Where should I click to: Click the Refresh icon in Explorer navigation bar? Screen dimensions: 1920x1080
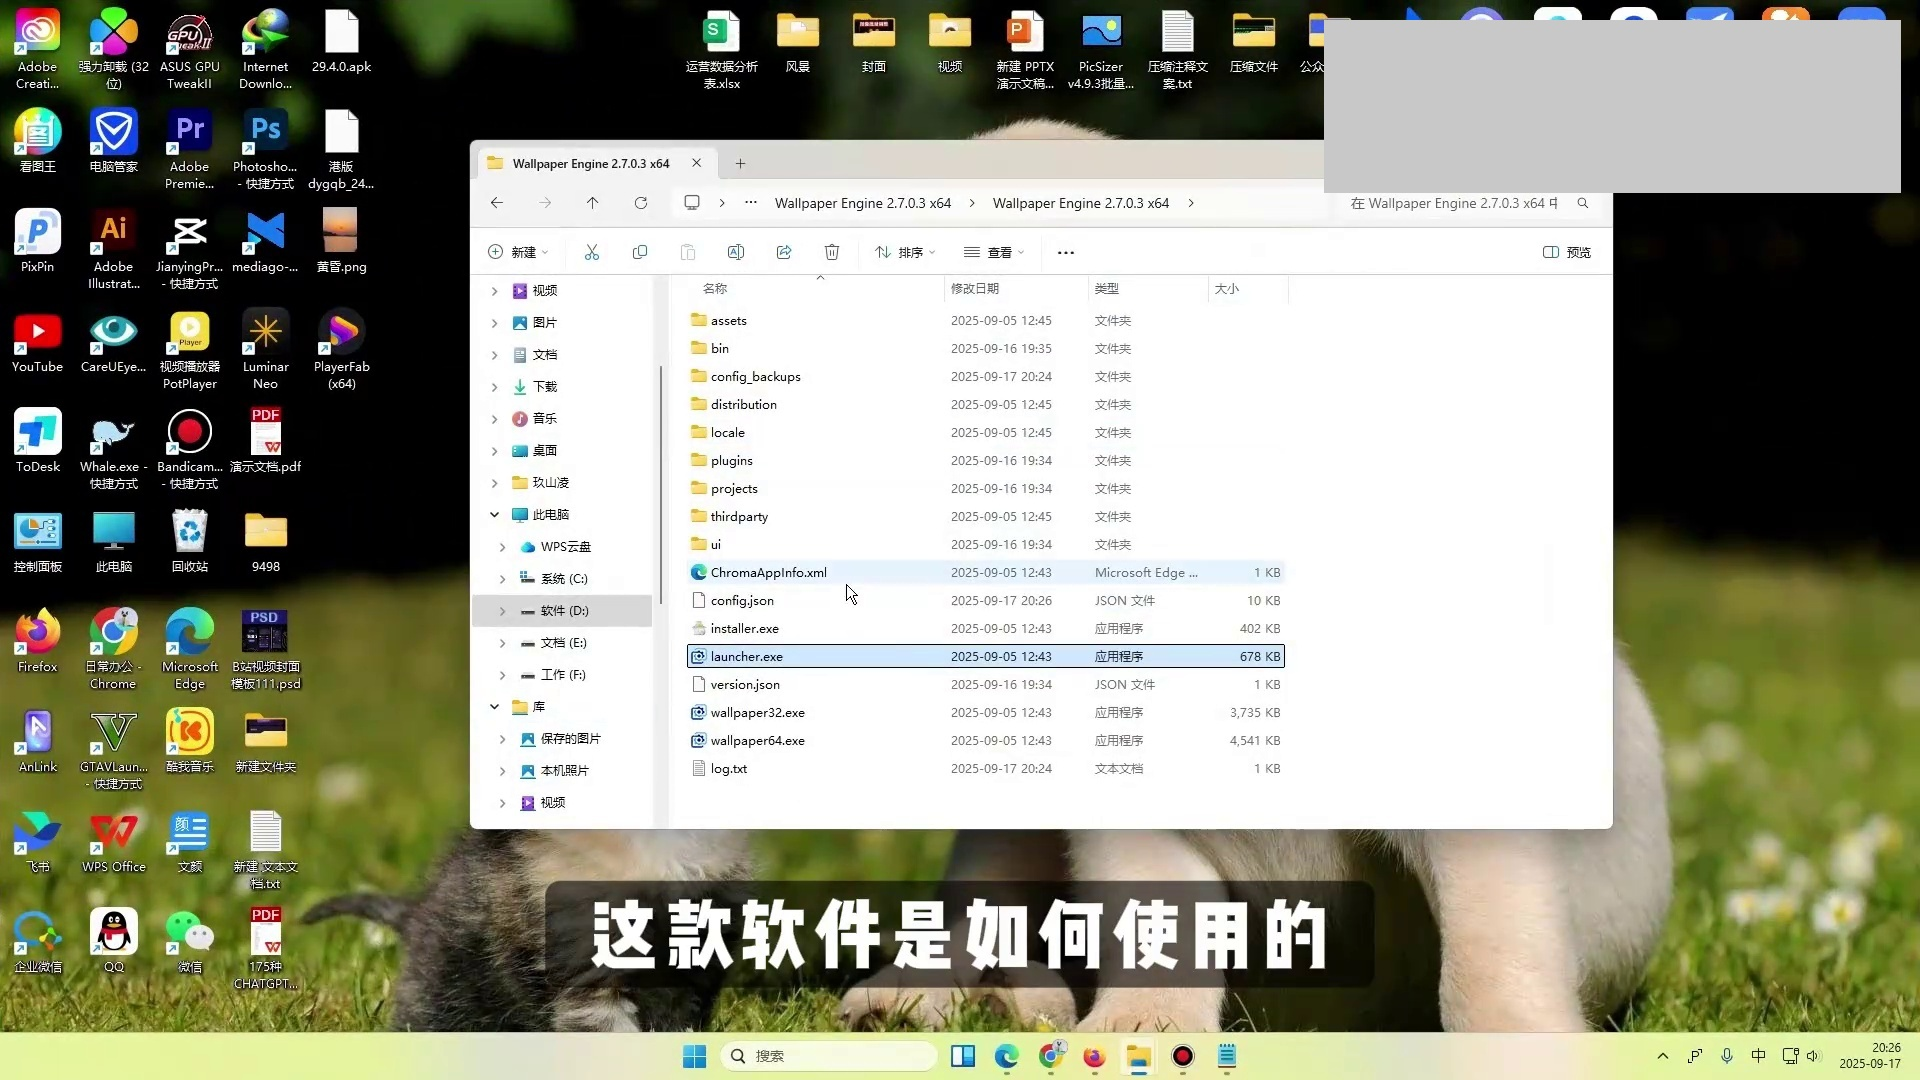[x=641, y=203]
